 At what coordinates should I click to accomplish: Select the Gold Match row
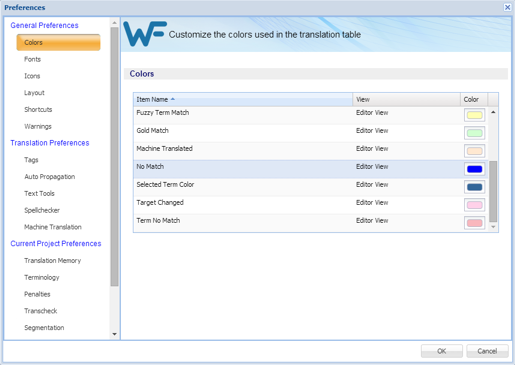tap(311, 133)
